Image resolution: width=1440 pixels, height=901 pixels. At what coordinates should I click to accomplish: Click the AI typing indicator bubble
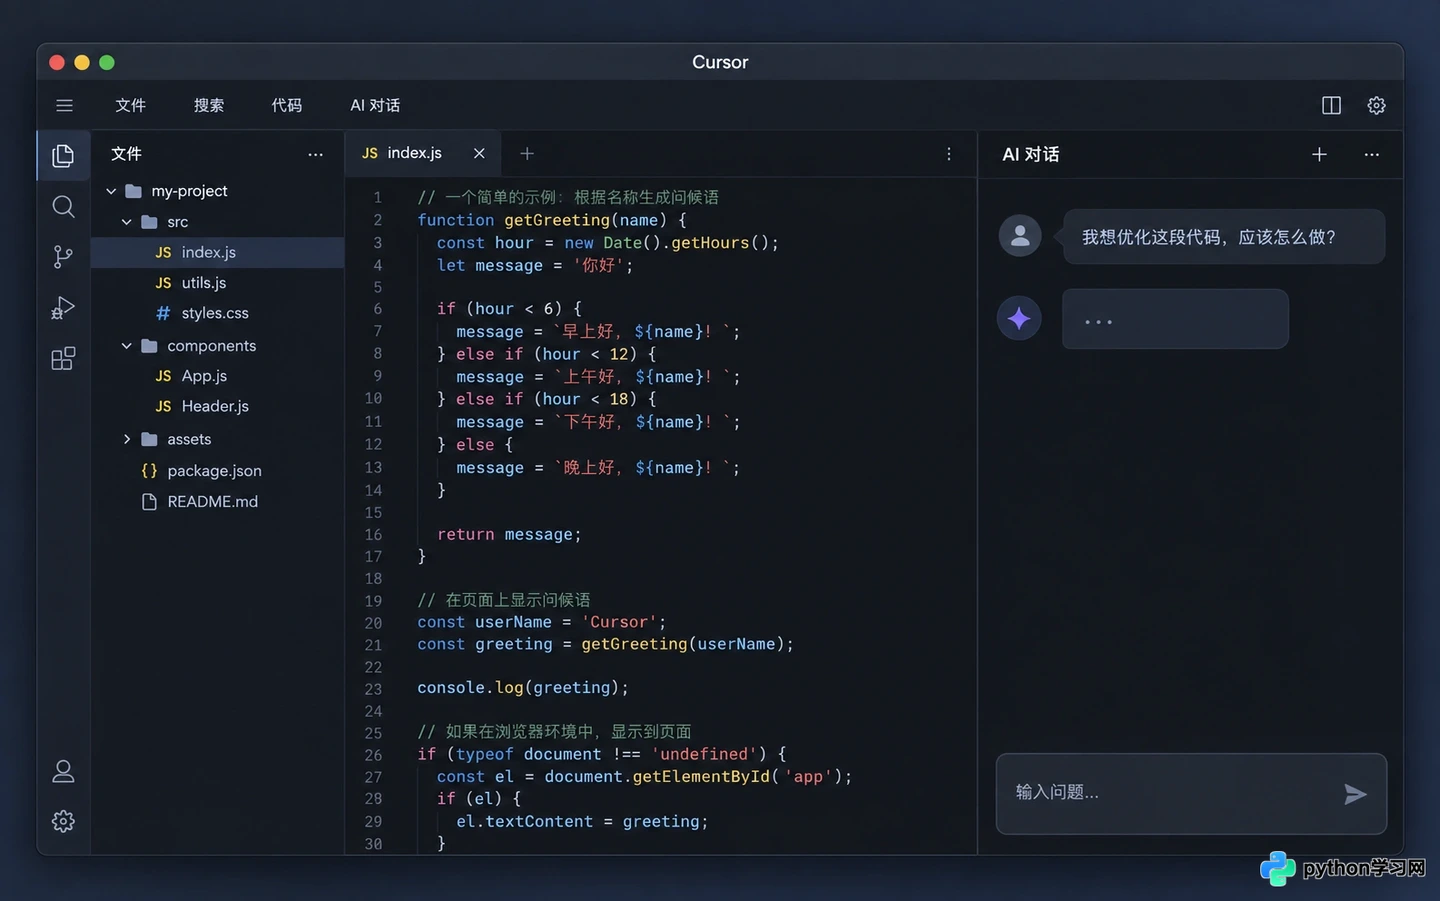(x=1175, y=319)
